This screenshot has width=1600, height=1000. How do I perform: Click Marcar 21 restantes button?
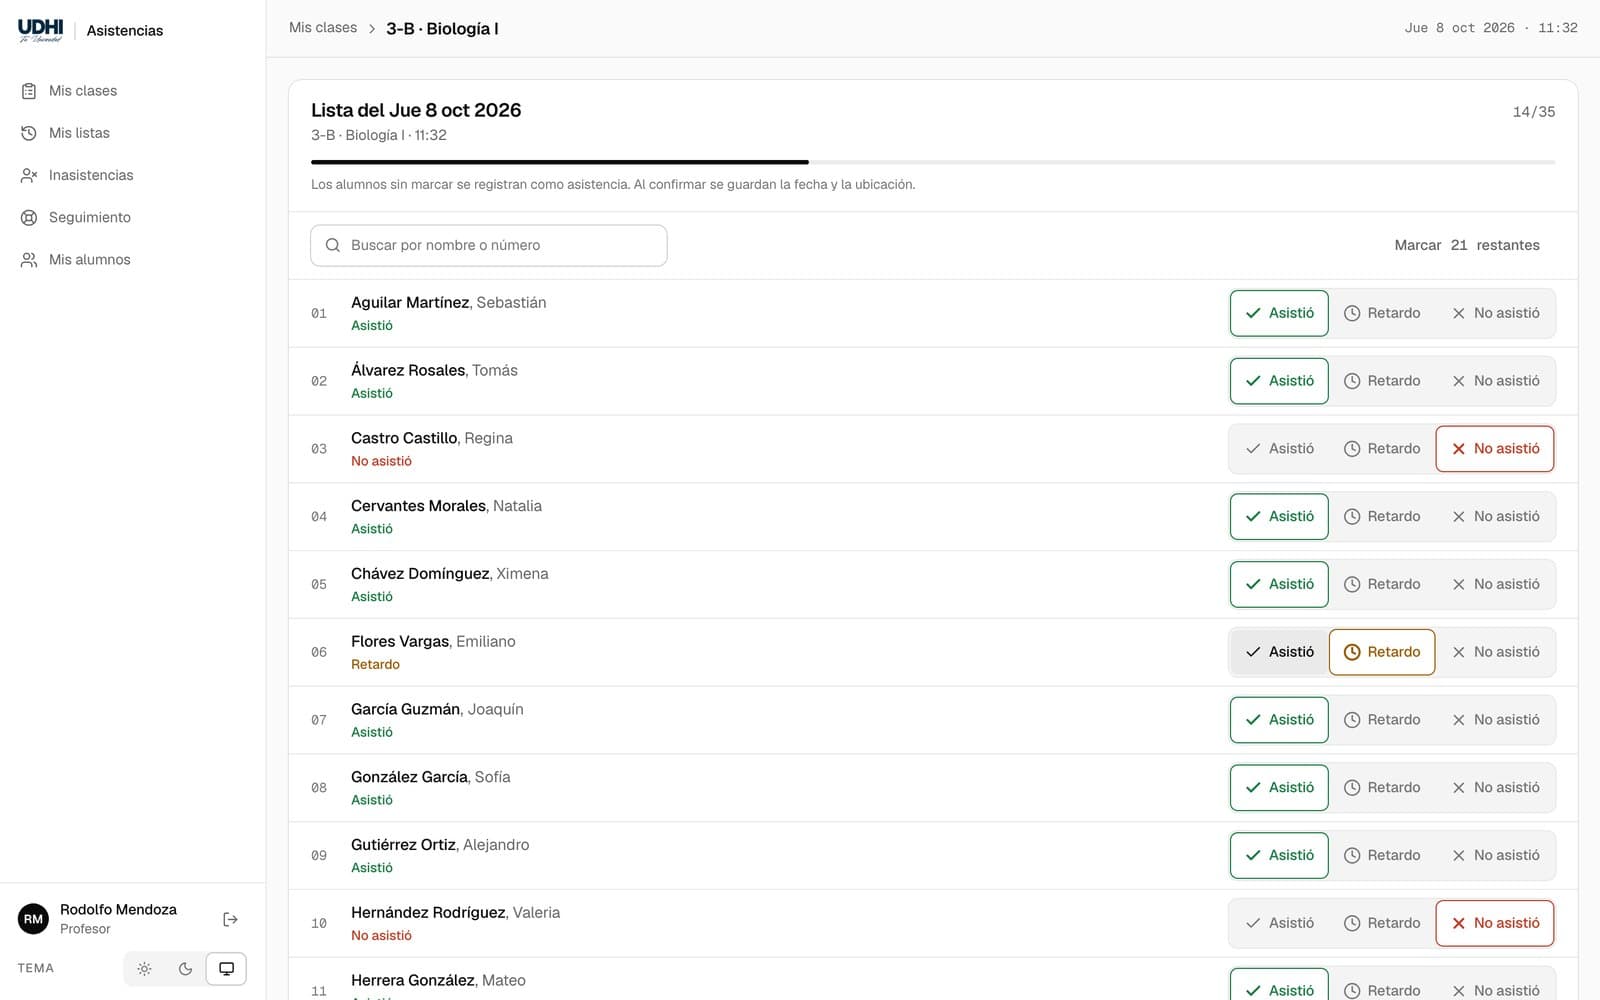(1467, 245)
